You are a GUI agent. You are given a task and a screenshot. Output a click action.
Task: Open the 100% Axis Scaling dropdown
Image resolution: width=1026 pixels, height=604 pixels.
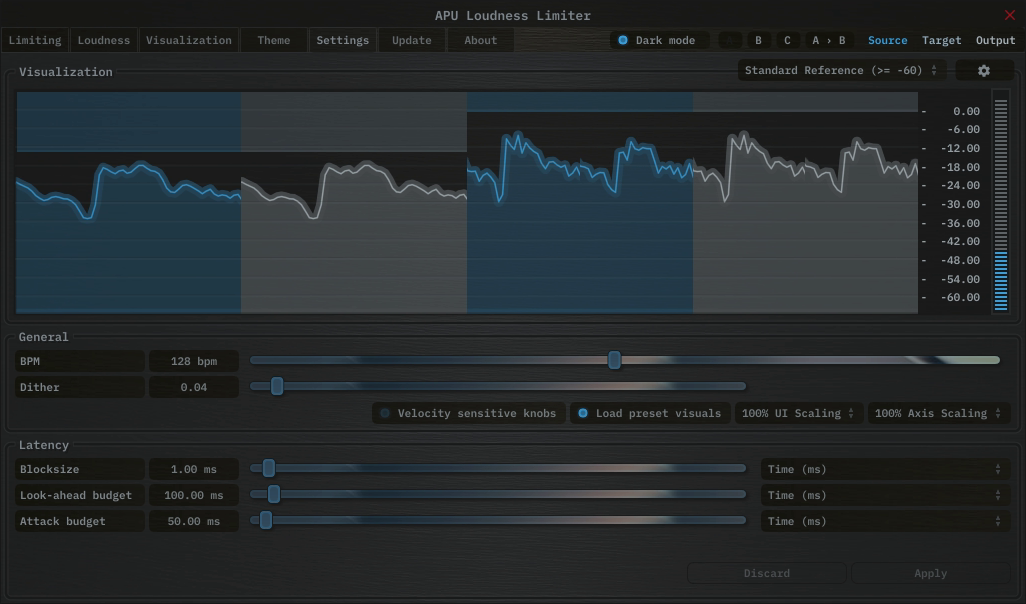tap(937, 413)
